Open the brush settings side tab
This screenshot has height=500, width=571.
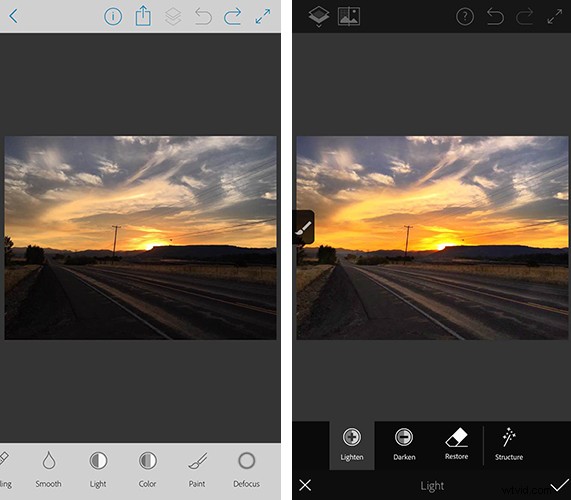(303, 227)
